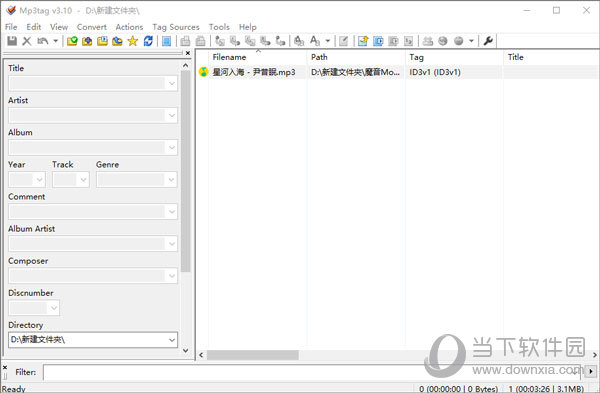Open the File menu

[x=11, y=27]
